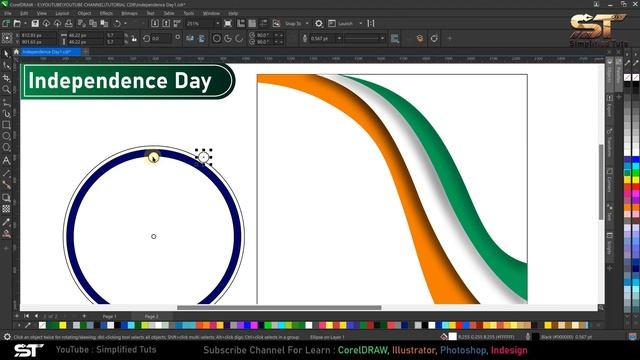Click the Paste icon in standard toolbar
This screenshot has width=640, height=360.
point(104,24)
